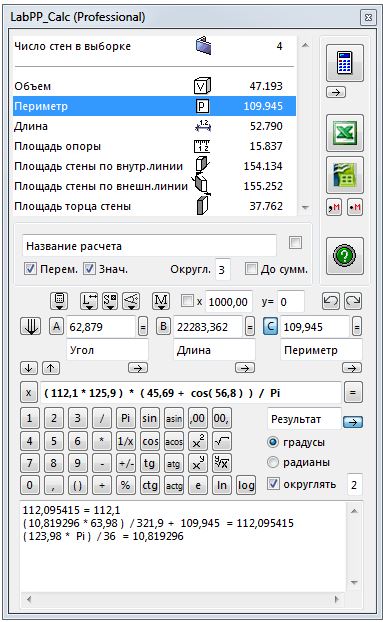383x622 pixels.
Task: Select the Объем row
Action: [x=155, y=86]
